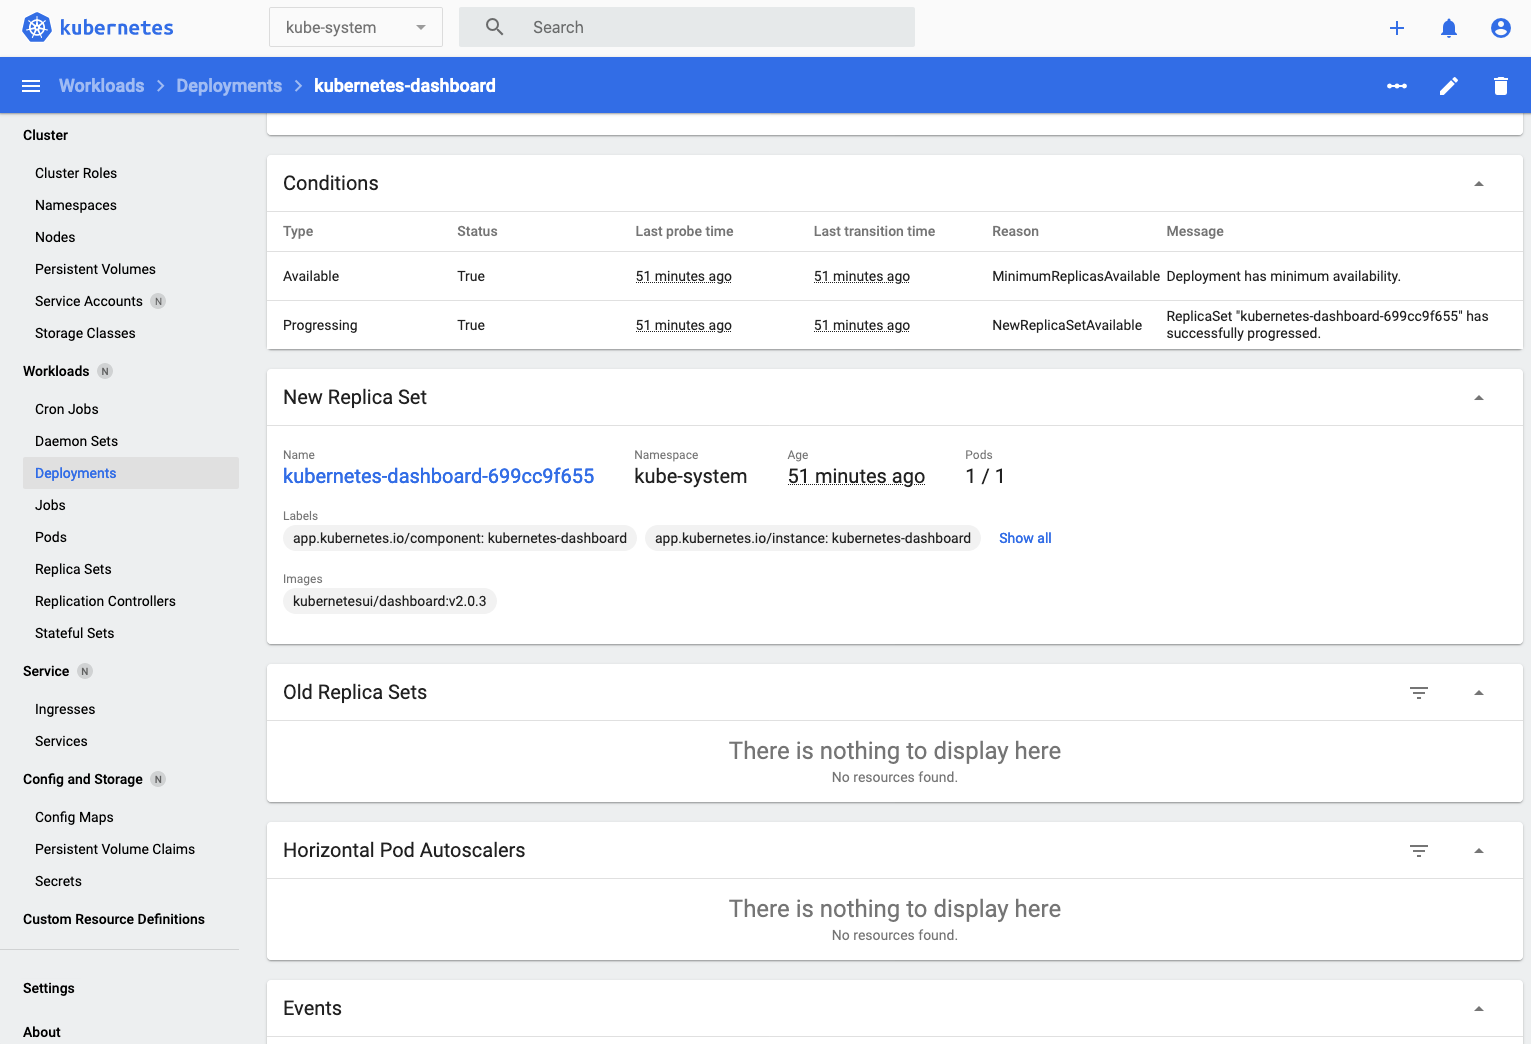Open Replica Sets in sidebar
Screen dimensions: 1531x1044
tap(73, 569)
